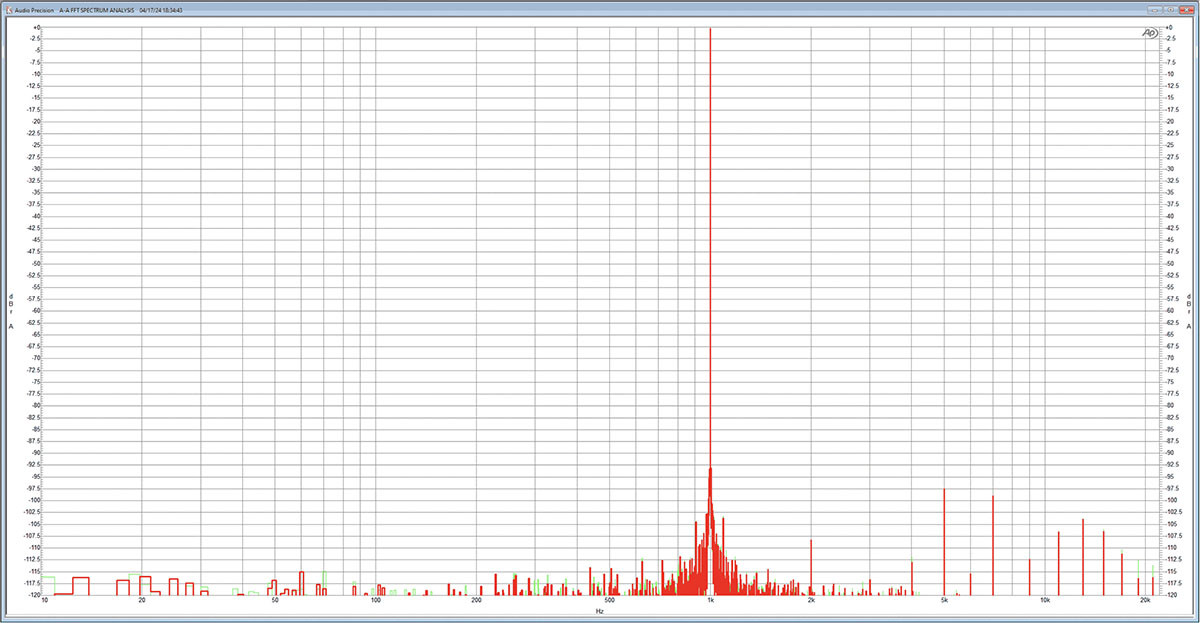This screenshot has height=623, width=1200.
Task: Click the '+0' label on left dBr axis
Action: point(36,27)
